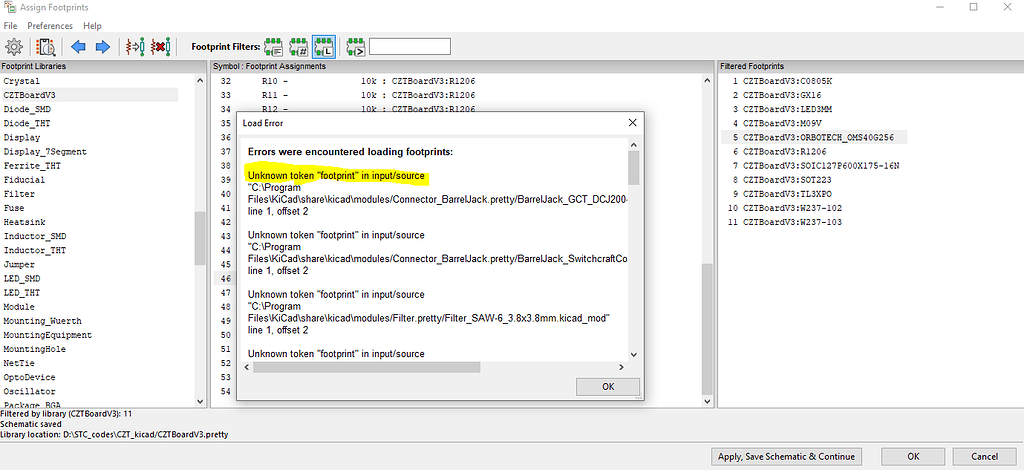View selected footprint in viewer
Image resolution: width=1024 pixels, height=470 pixels.
46,46
